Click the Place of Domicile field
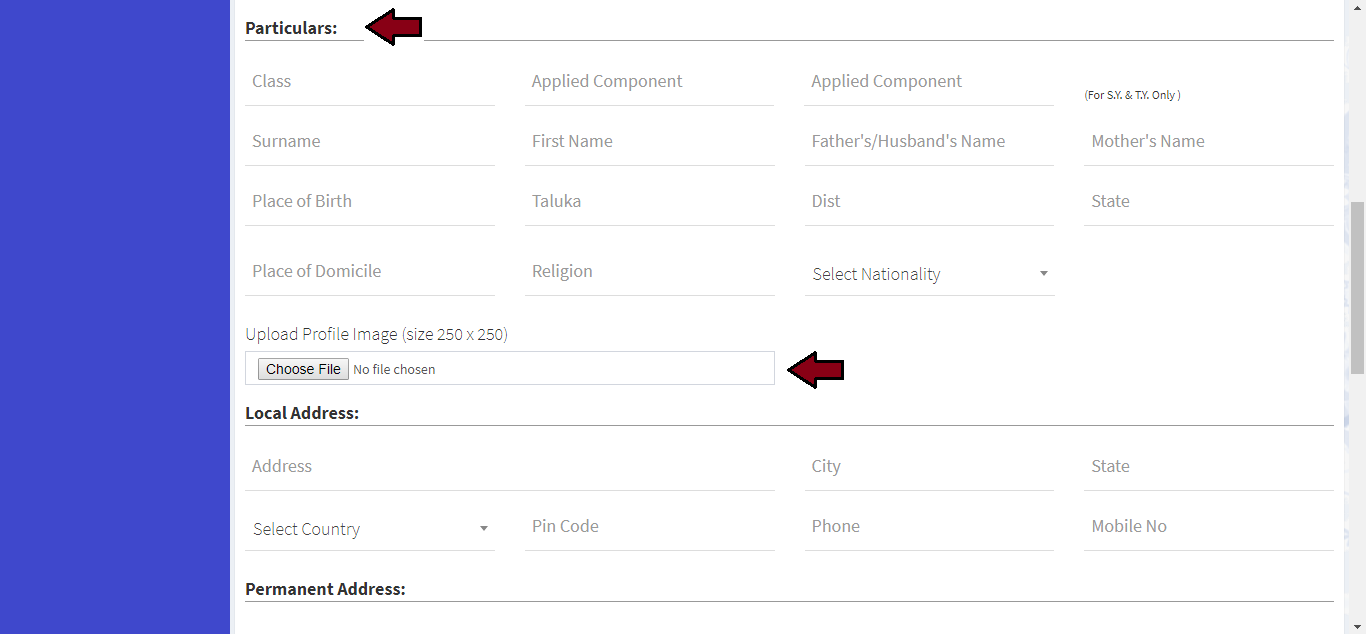Screen dimensions: 1366x634 (x=370, y=272)
